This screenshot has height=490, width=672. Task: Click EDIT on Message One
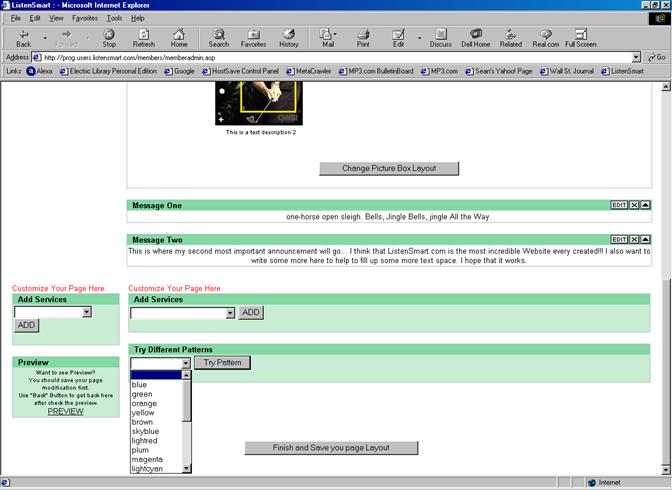619,205
